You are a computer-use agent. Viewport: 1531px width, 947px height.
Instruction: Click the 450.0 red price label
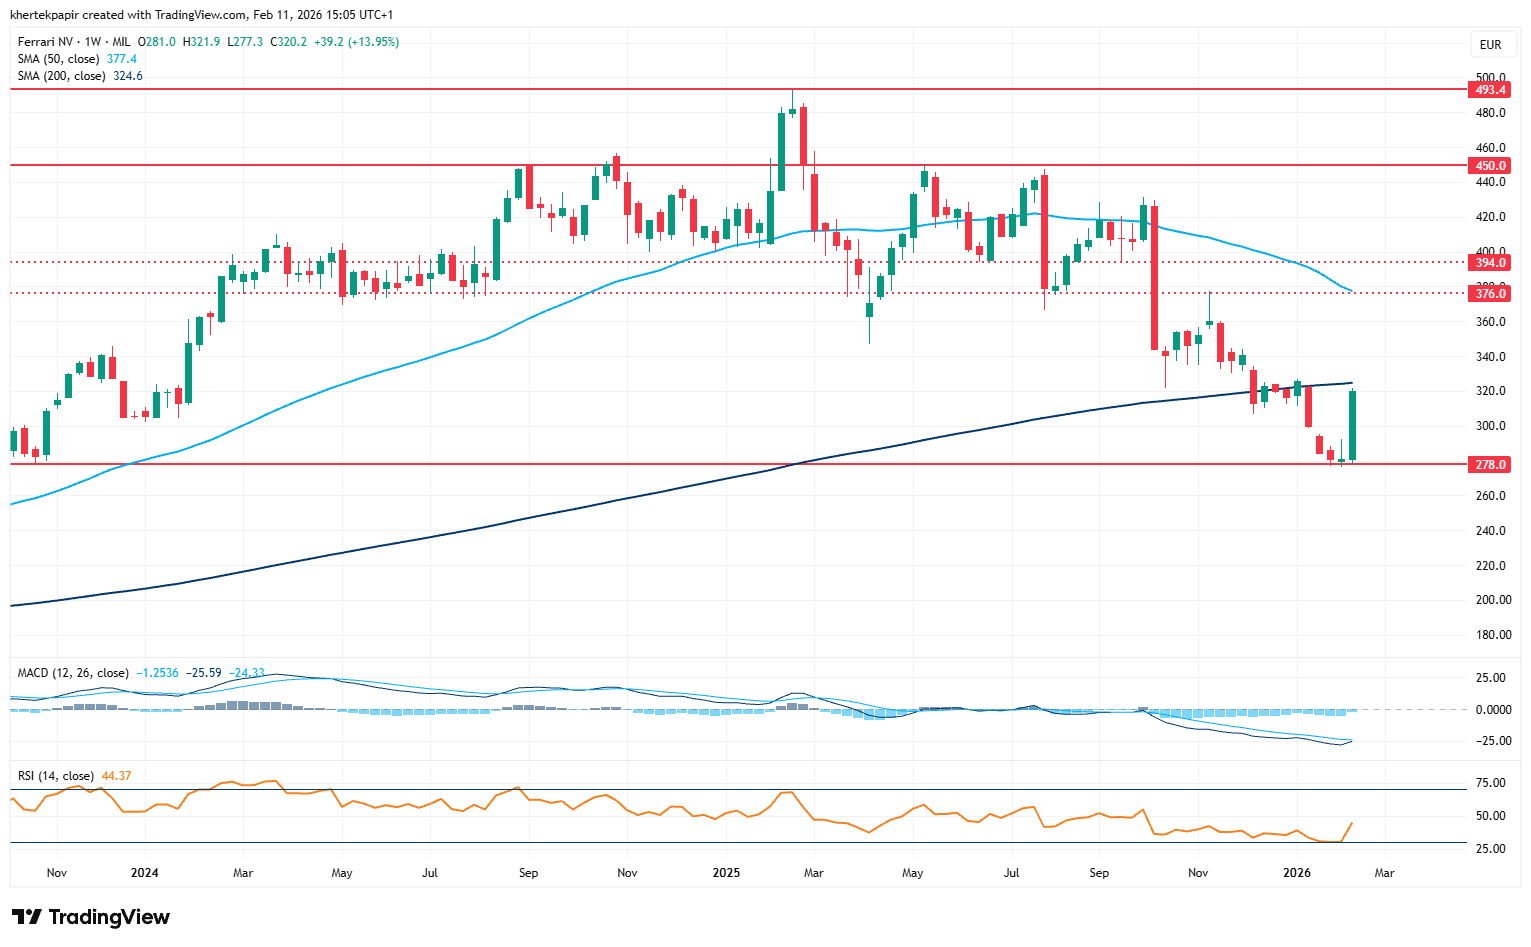pos(1490,165)
